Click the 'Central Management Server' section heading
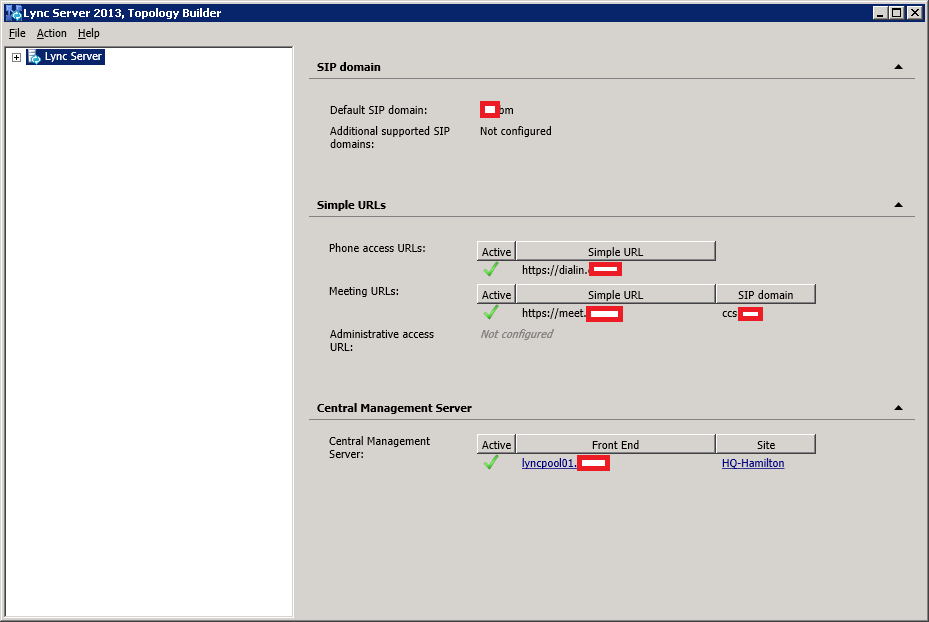The image size is (929, 622). (x=394, y=408)
